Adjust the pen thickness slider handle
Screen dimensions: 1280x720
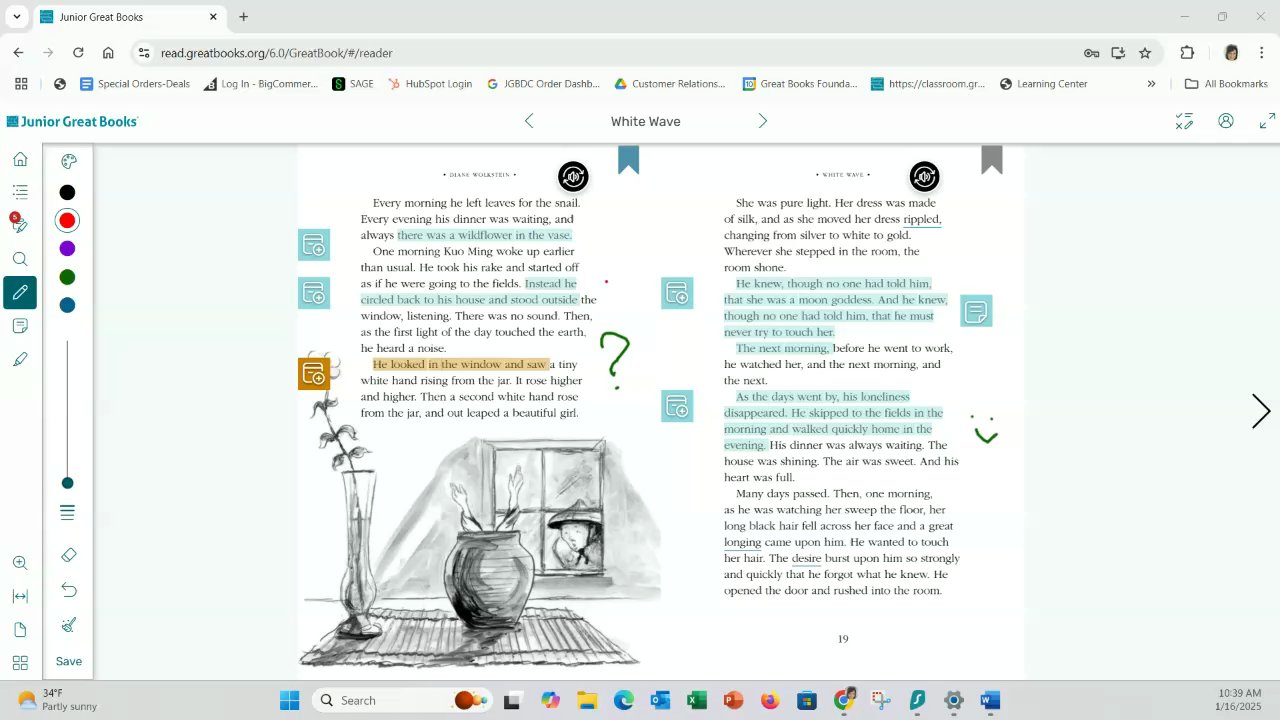pos(67,483)
